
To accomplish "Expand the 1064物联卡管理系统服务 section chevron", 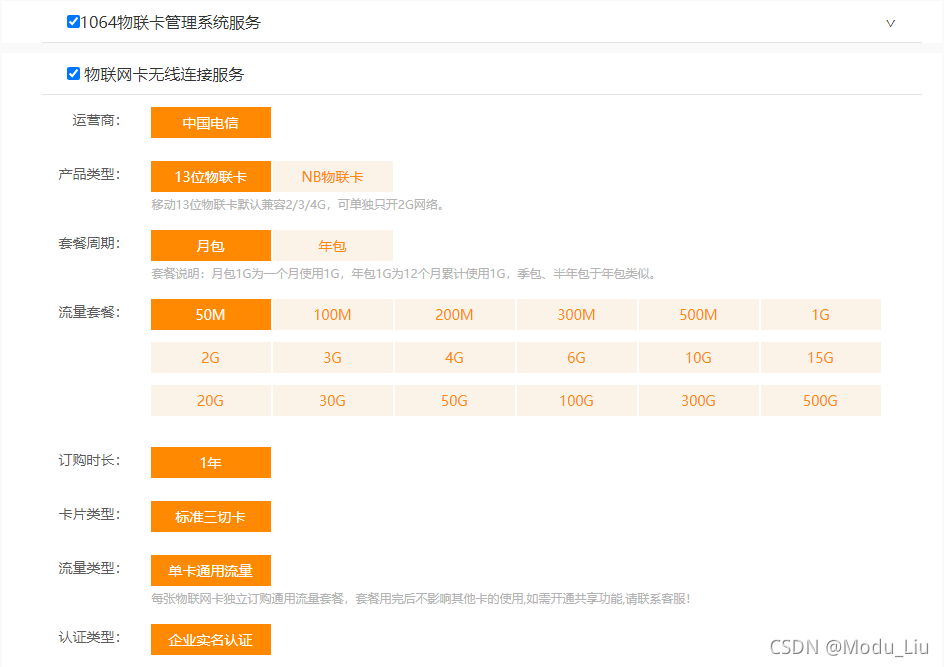I will tap(890, 23).
